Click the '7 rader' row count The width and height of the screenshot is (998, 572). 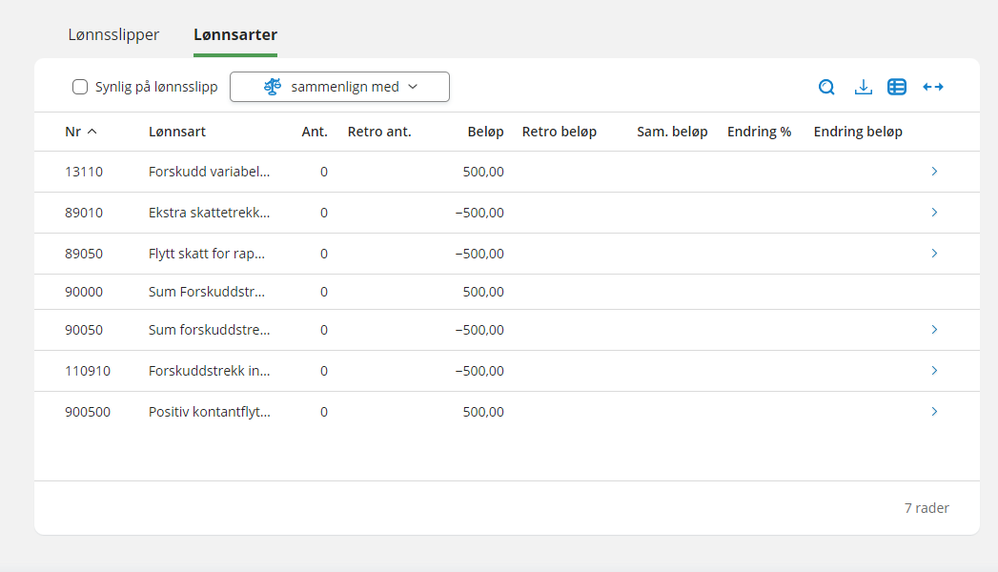pos(927,508)
